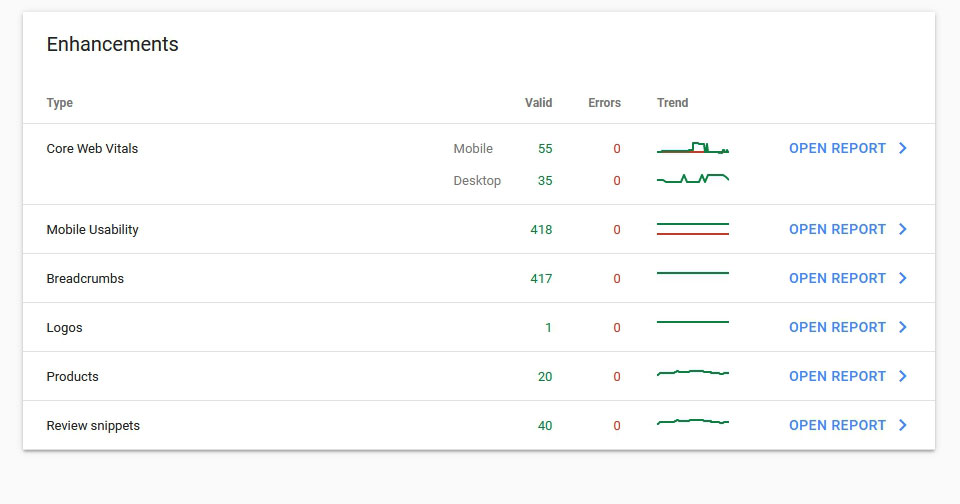Click the Logos trend line

click(693, 322)
